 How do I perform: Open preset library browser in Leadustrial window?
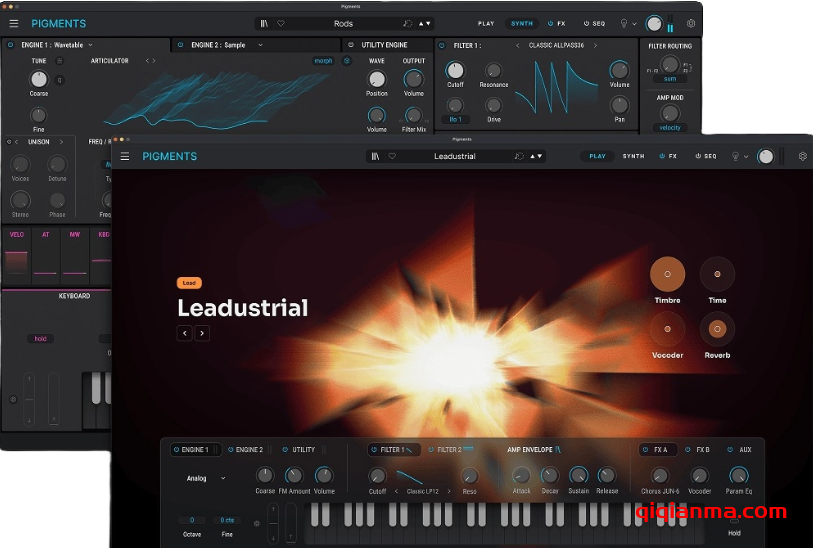[375, 156]
